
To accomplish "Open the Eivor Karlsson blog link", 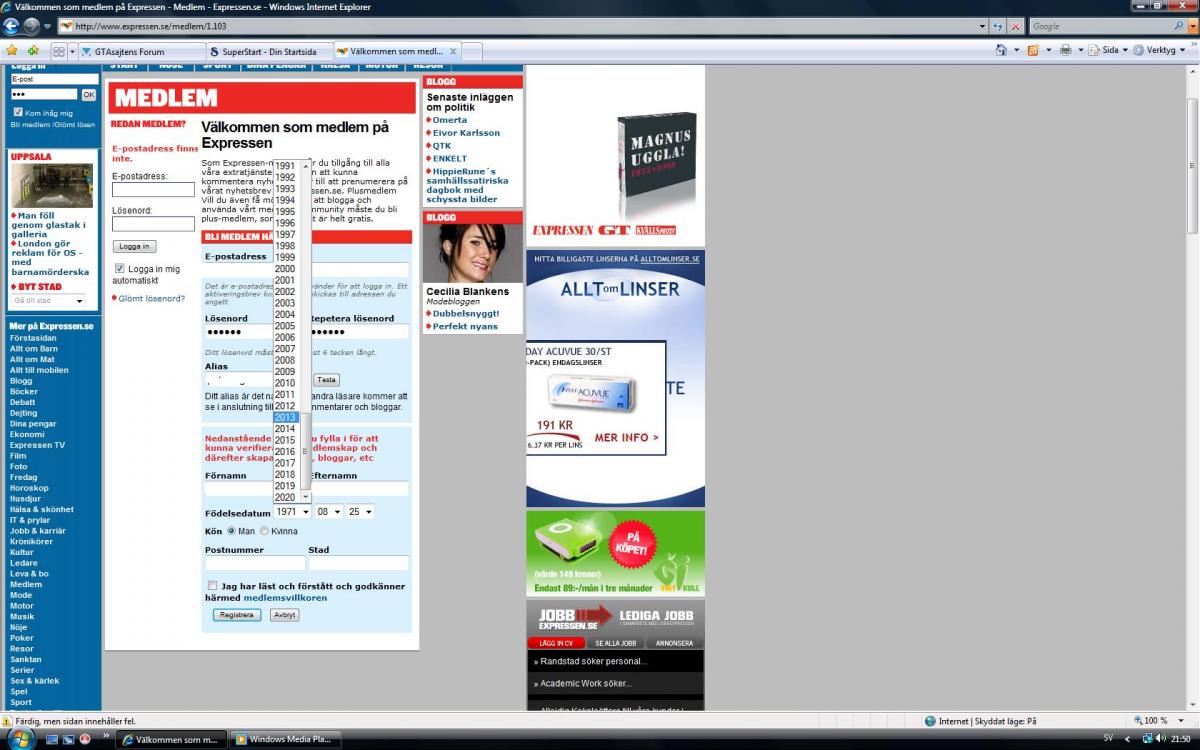I will click(x=466, y=133).
